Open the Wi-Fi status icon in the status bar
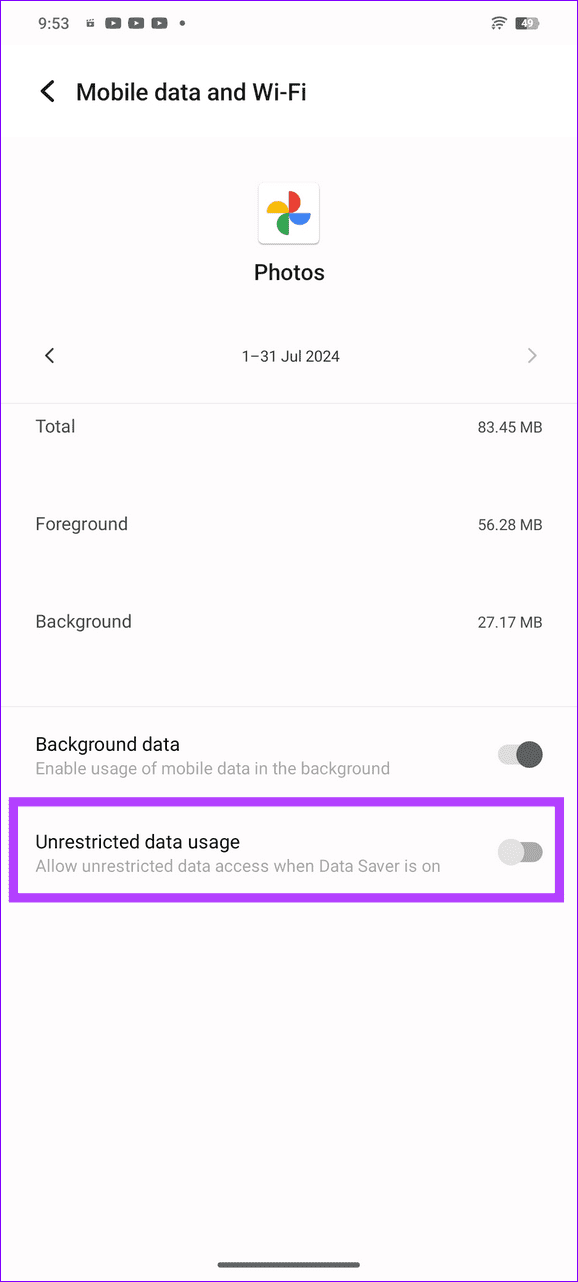 click(498, 22)
